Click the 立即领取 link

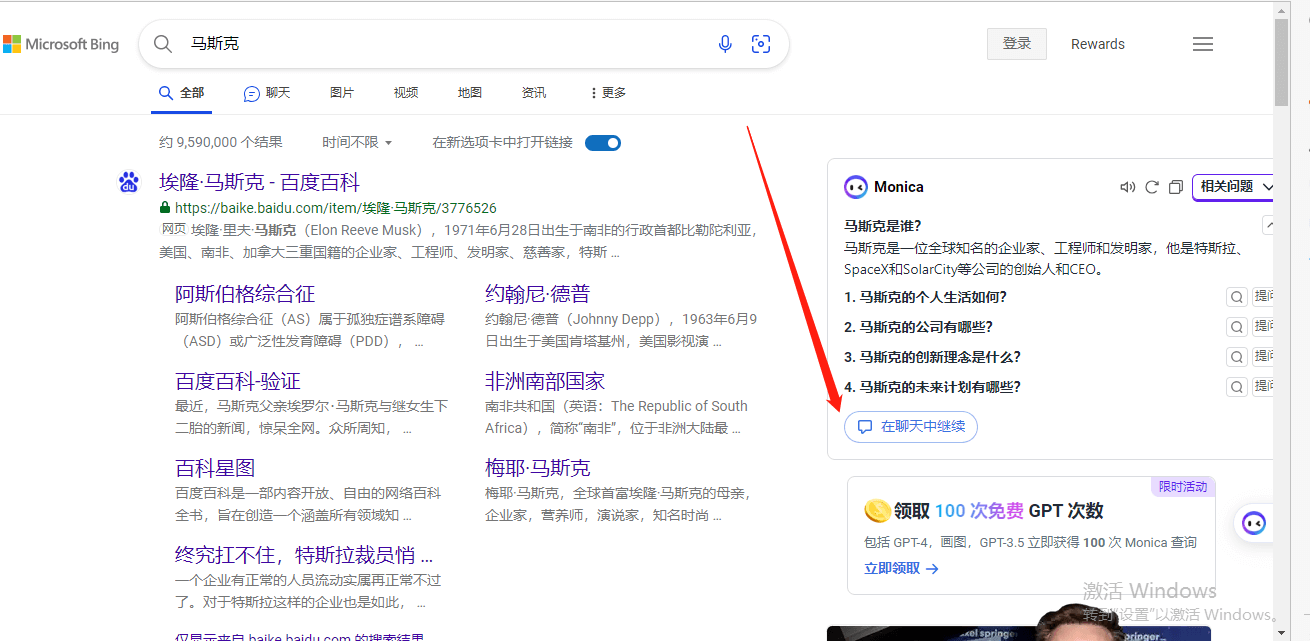pyautogui.click(x=901, y=569)
